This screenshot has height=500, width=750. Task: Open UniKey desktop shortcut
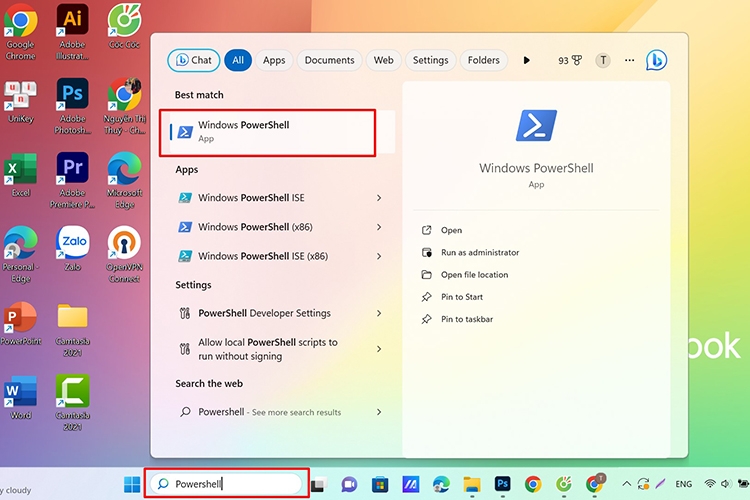coord(21,101)
